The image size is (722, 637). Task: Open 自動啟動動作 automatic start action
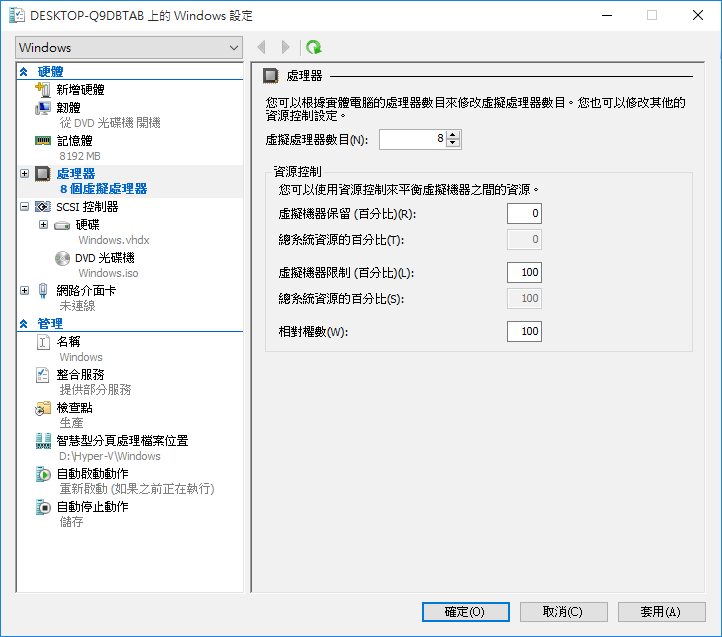[x=92, y=473]
